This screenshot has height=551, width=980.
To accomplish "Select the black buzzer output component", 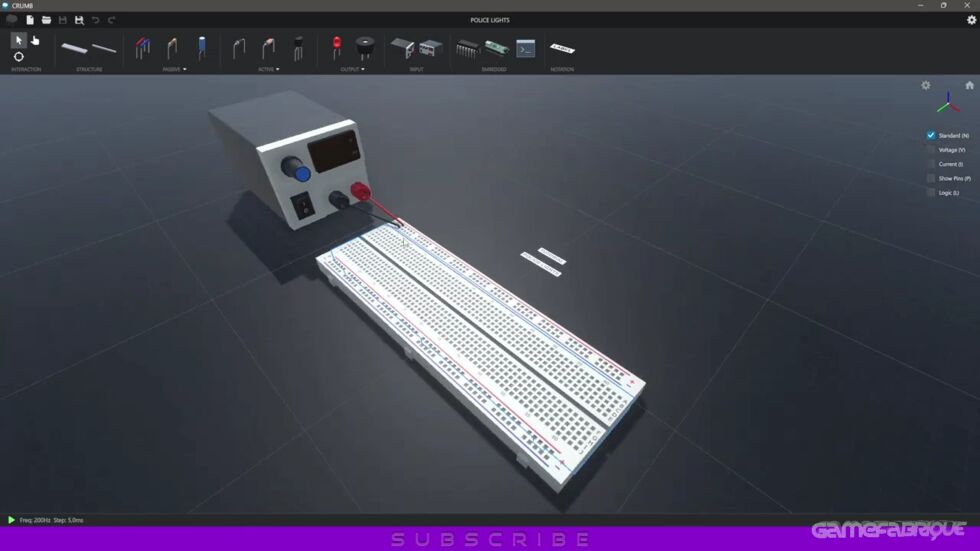I will coord(365,47).
